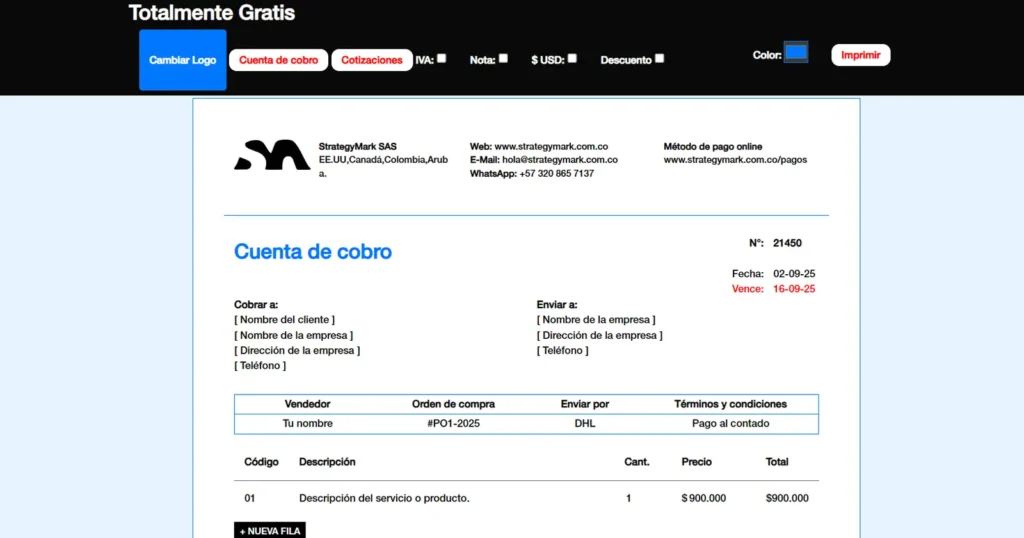Viewport: 1024px width, 538px height.
Task: Enable the IVA checkbox
Action: pyautogui.click(x=441, y=58)
